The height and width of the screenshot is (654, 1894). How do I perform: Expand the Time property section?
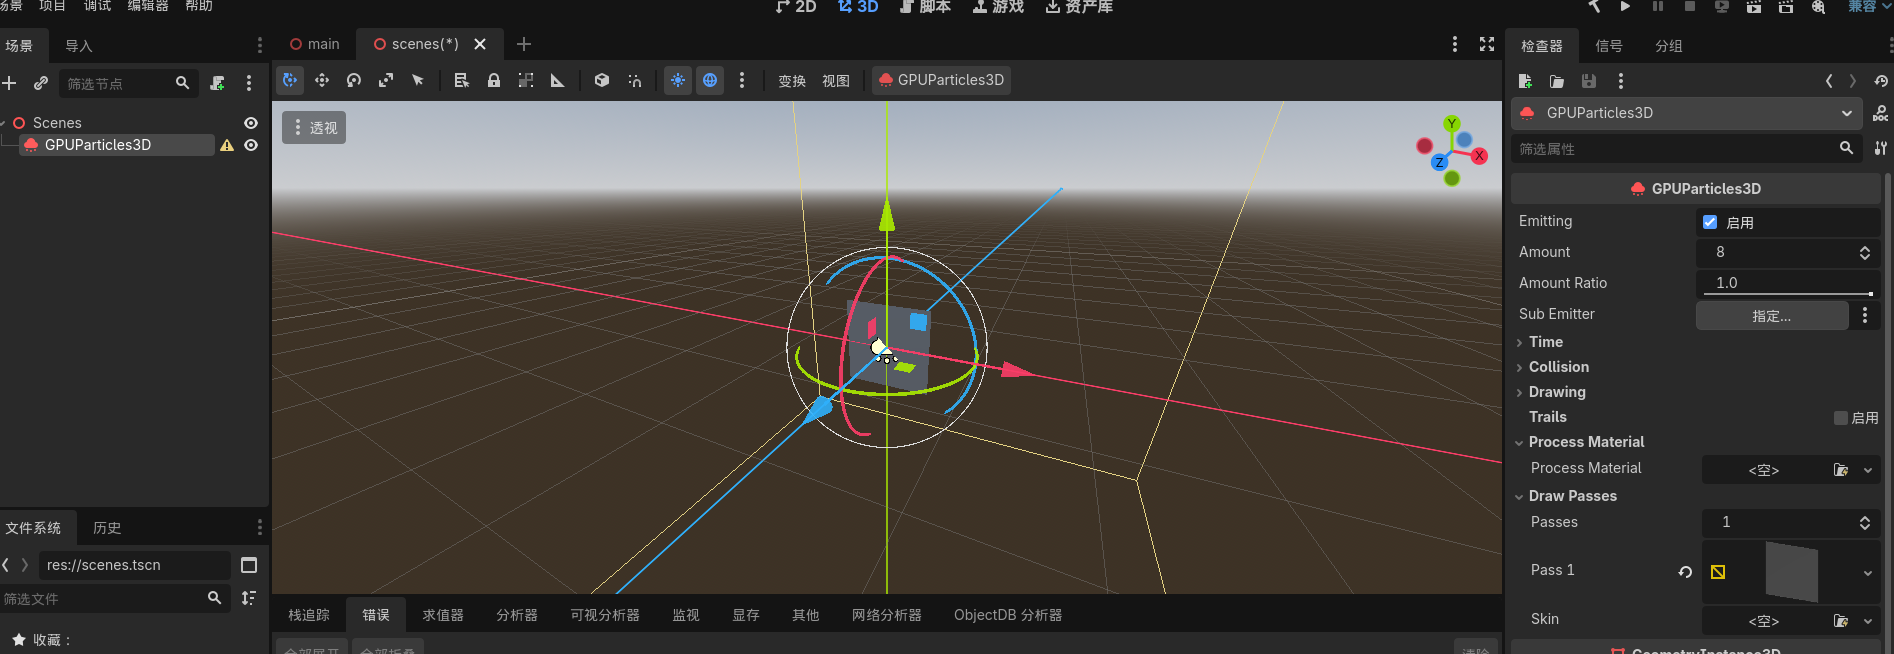tap(1545, 342)
